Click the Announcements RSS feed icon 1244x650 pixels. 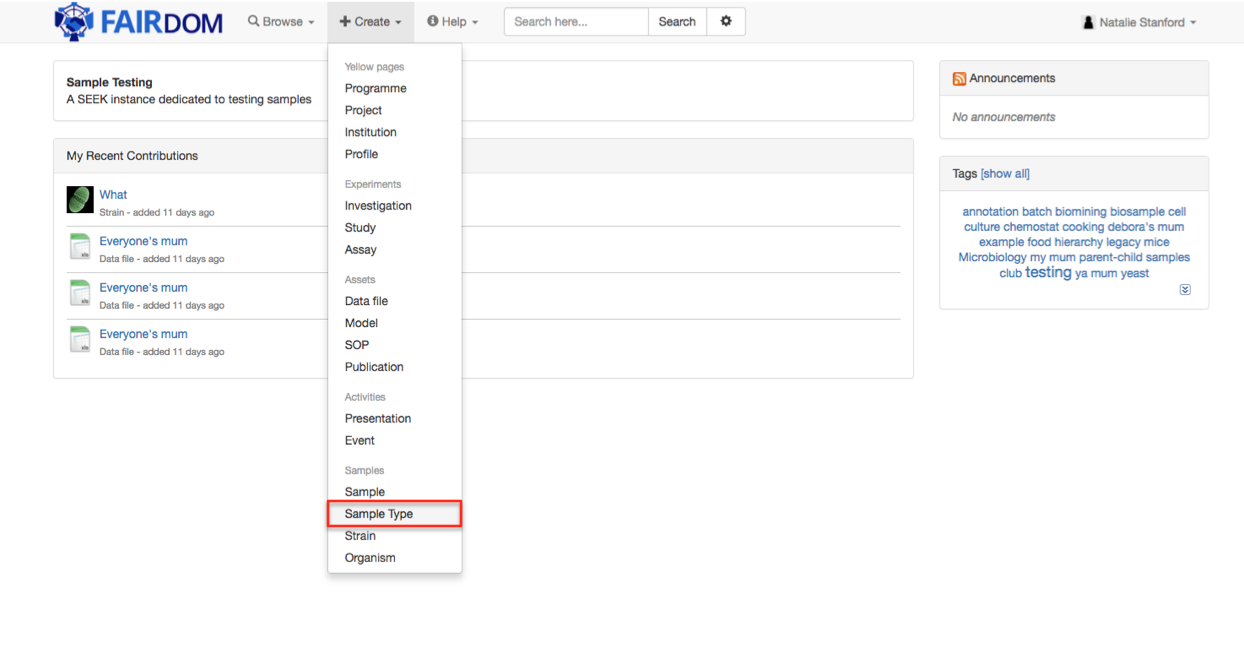point(959,77)
